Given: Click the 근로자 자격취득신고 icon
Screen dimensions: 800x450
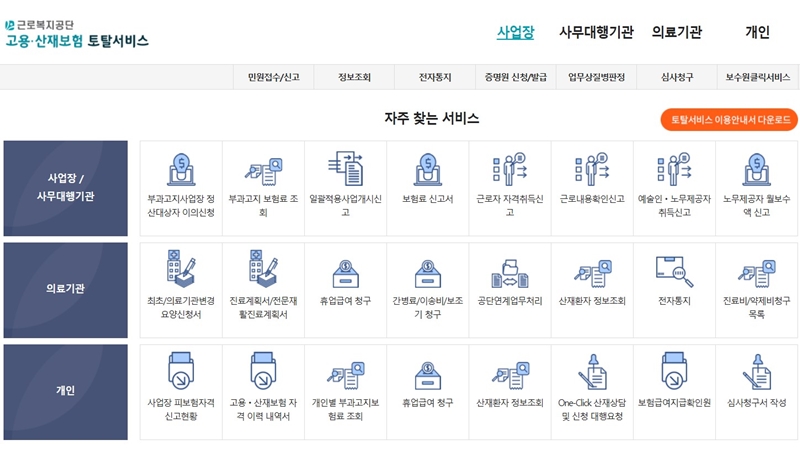Looking at the screenshot, I should 510,169.
